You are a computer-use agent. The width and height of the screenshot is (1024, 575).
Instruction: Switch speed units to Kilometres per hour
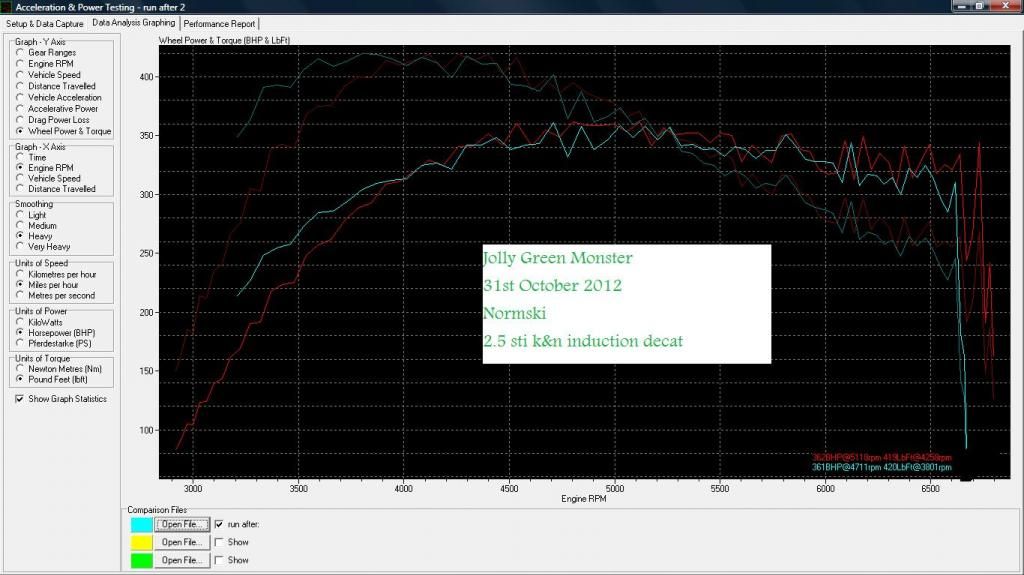pyautogui.click(x=20, y=274)
